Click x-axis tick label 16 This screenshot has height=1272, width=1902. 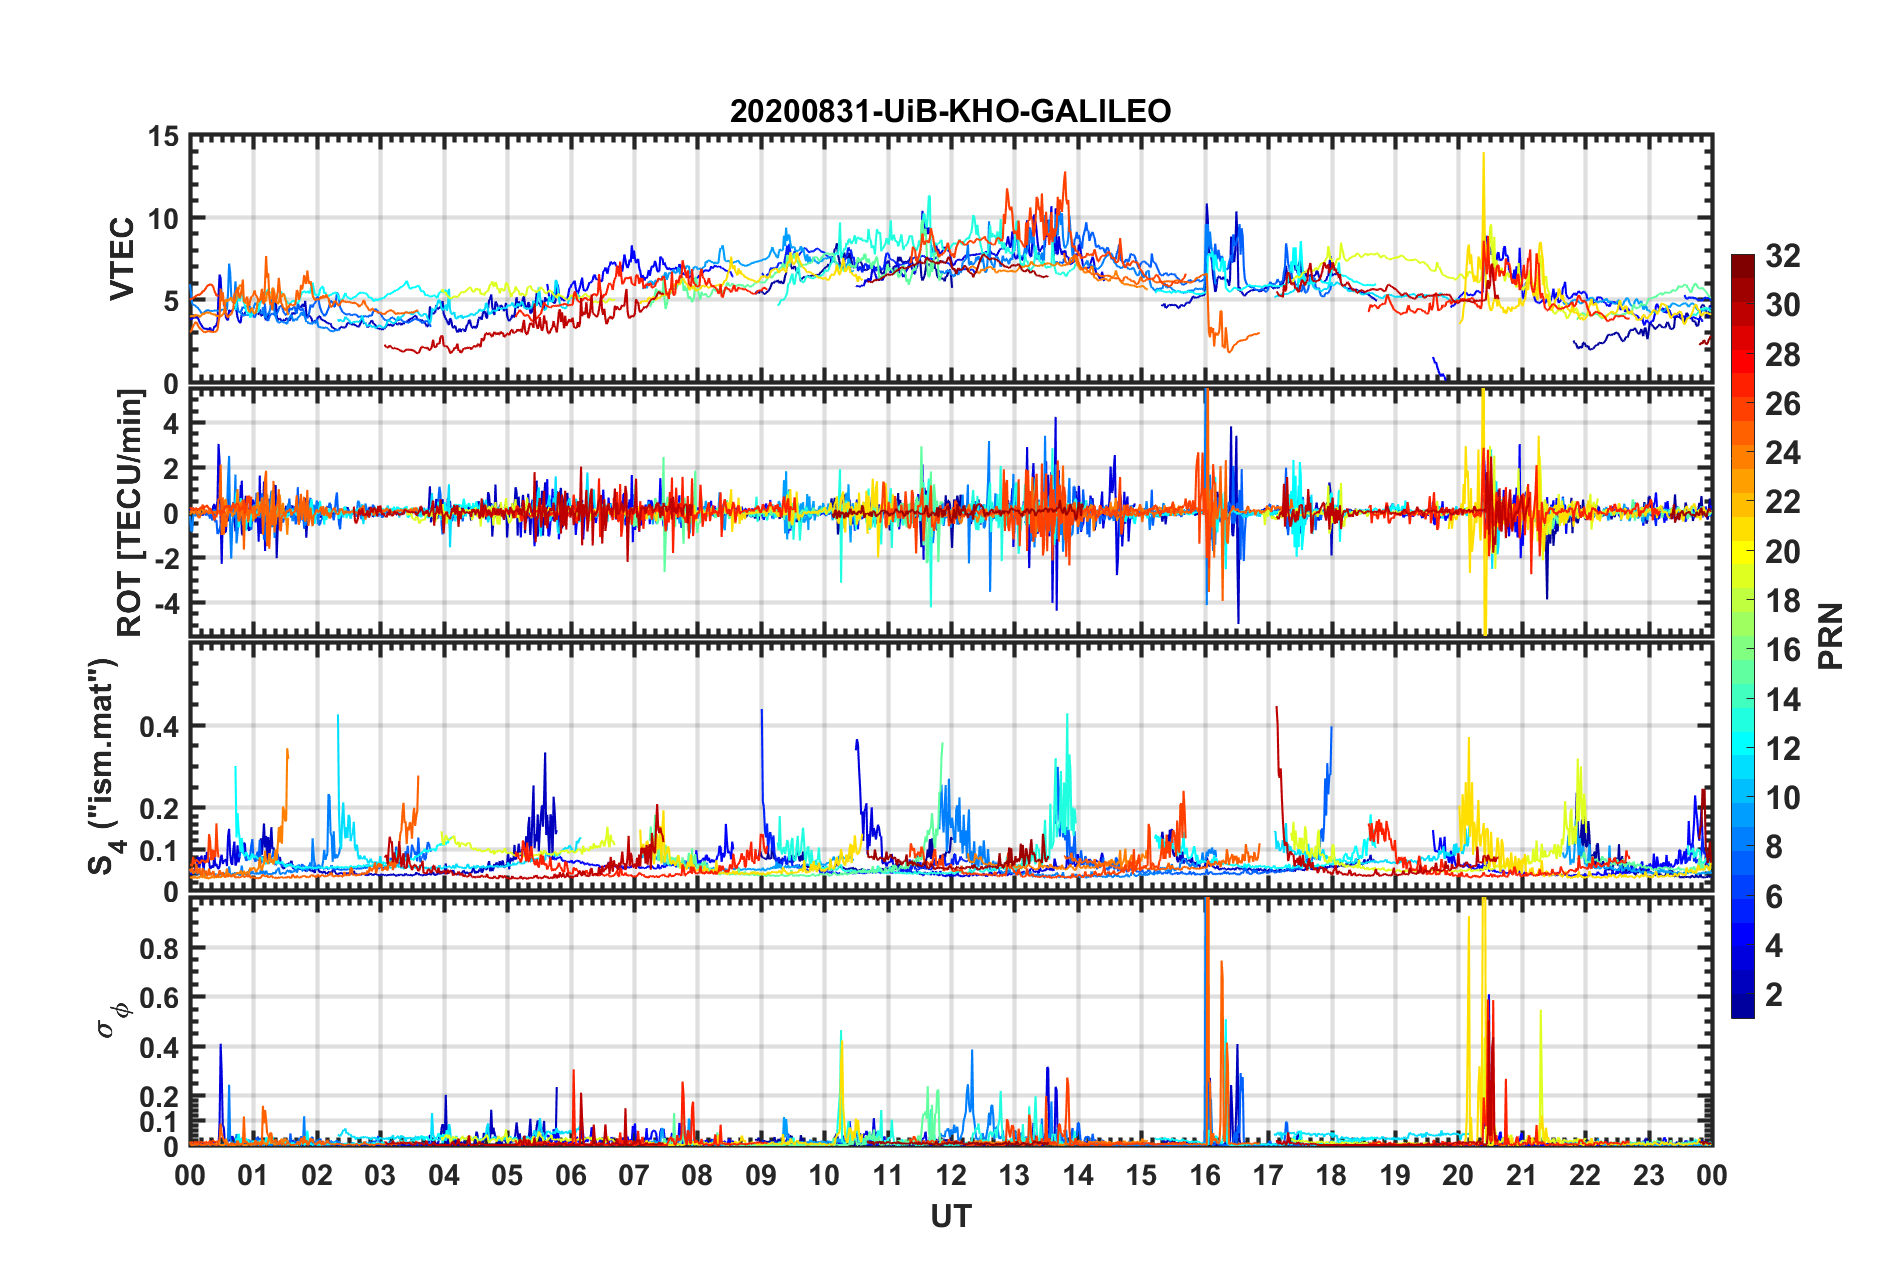(1205, 1175)
